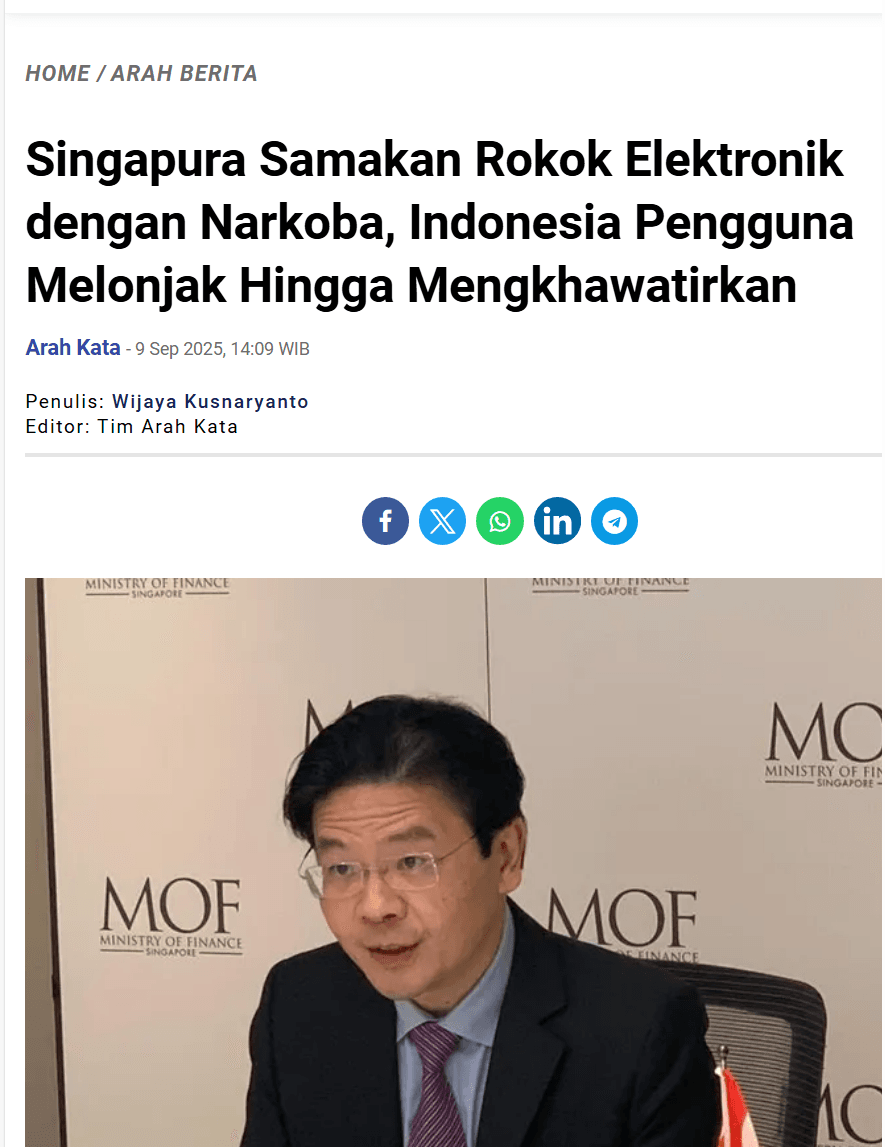Click the 9 Sep 2025 timestamp
Screen dimensions: 885x1147
222,349
